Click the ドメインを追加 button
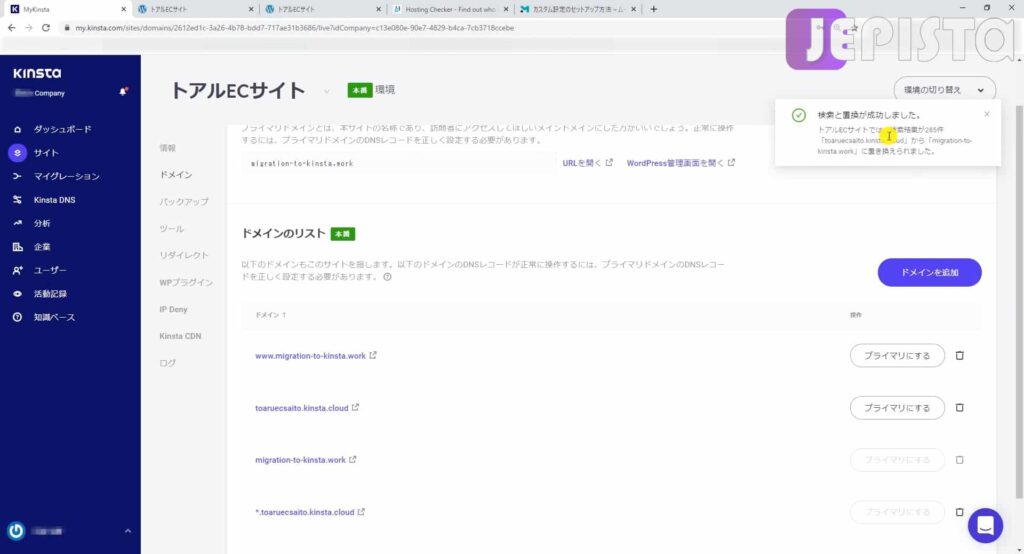 [x=929, y=272]
